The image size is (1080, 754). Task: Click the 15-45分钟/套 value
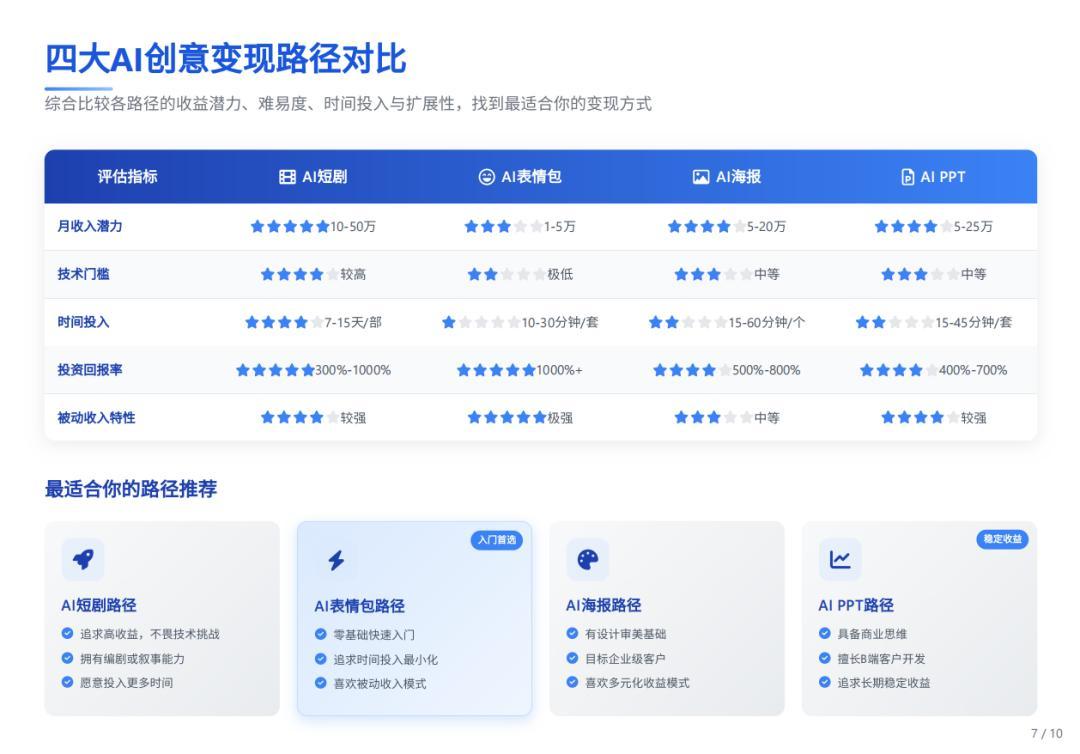(x=974, y=322)
